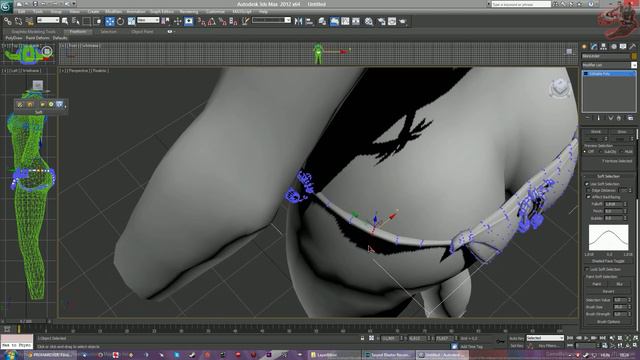Collapse the Soft Selection rollout
Viewport: 640px width, 360px height.
point(608,176)
